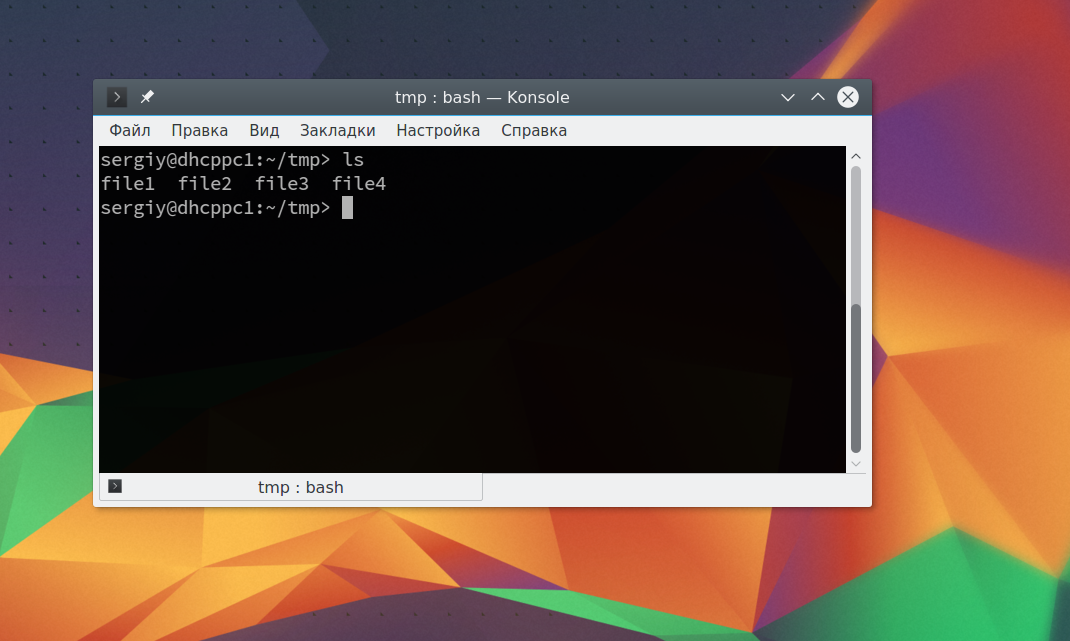Screen dimensions: 1070x641
Task: Expand the chevron dropdown in the title bar
Action: pyautogui.click(x=788, y=97)
